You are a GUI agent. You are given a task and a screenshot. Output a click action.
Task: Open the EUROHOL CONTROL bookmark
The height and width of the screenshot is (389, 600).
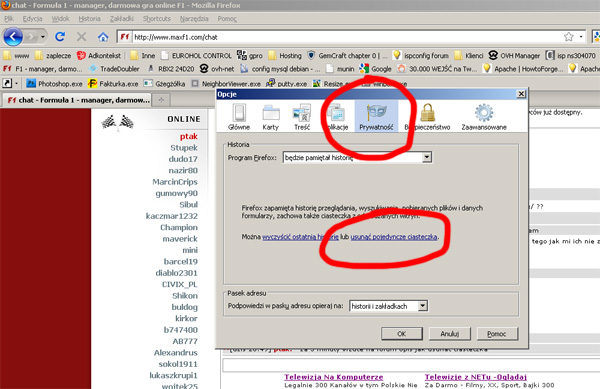(196, 55)
